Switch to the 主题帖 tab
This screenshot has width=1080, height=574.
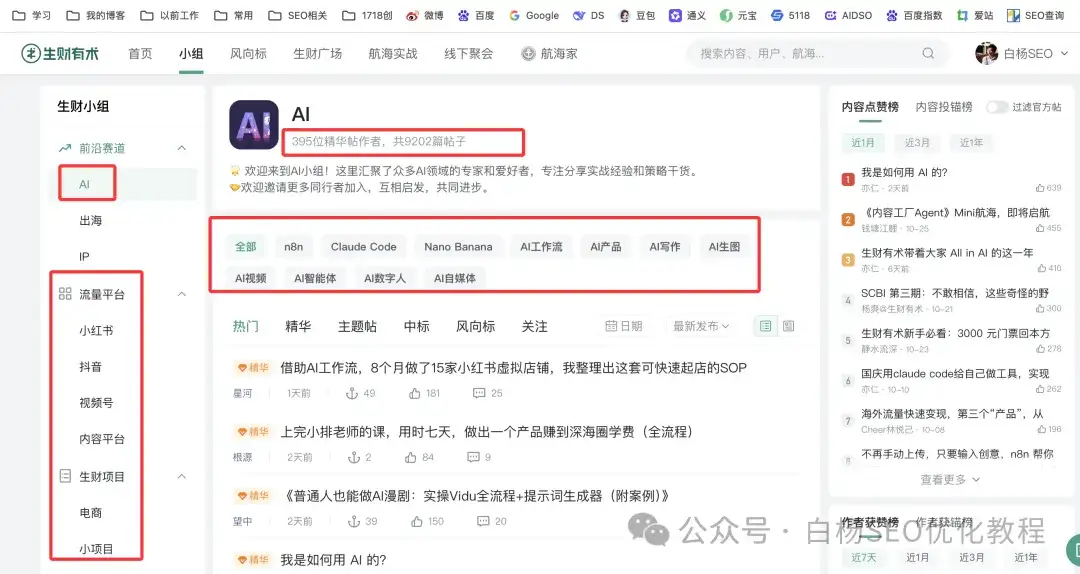point(357,326)
